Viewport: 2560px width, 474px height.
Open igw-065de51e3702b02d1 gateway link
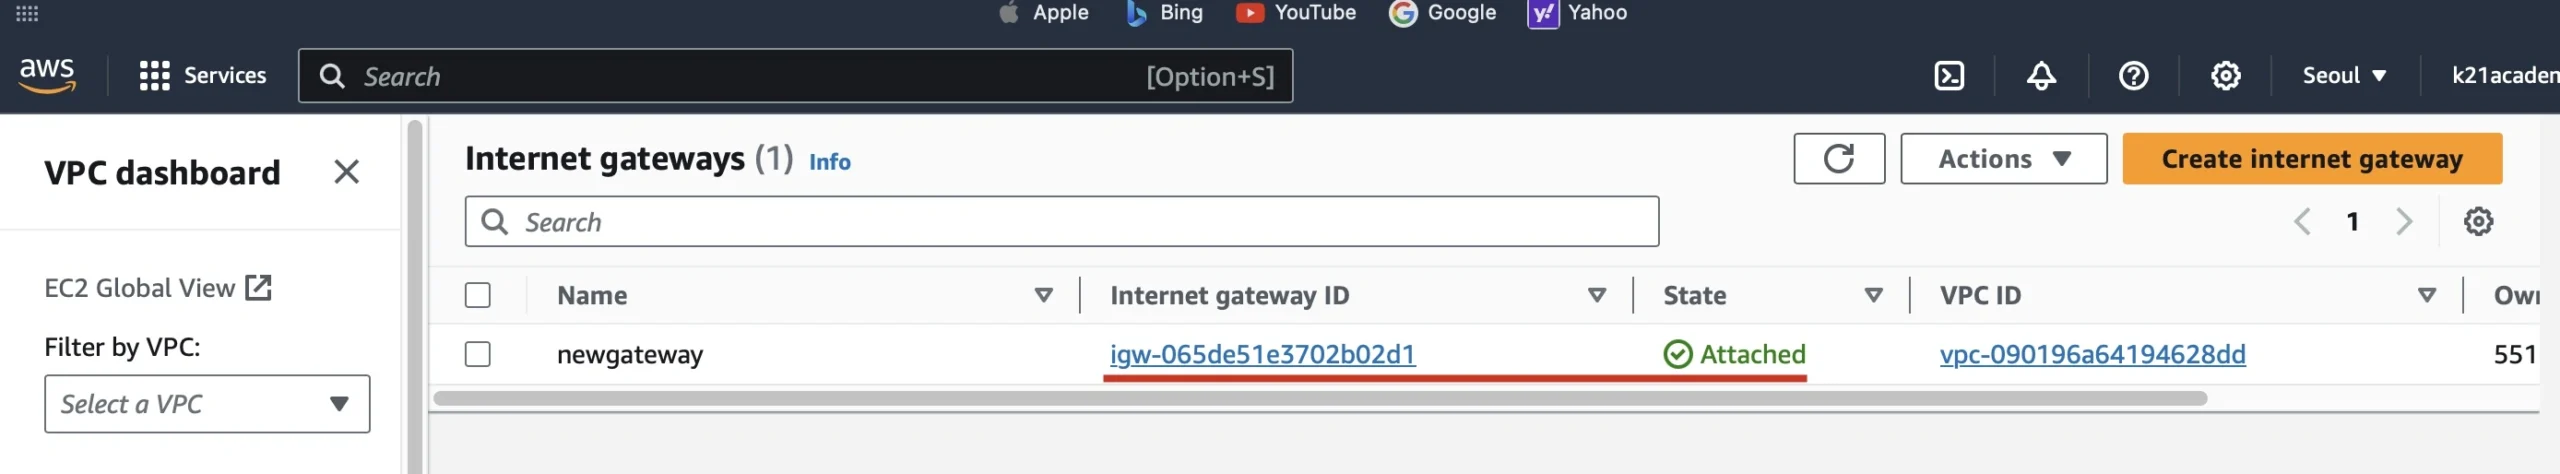coord(1262,355)
